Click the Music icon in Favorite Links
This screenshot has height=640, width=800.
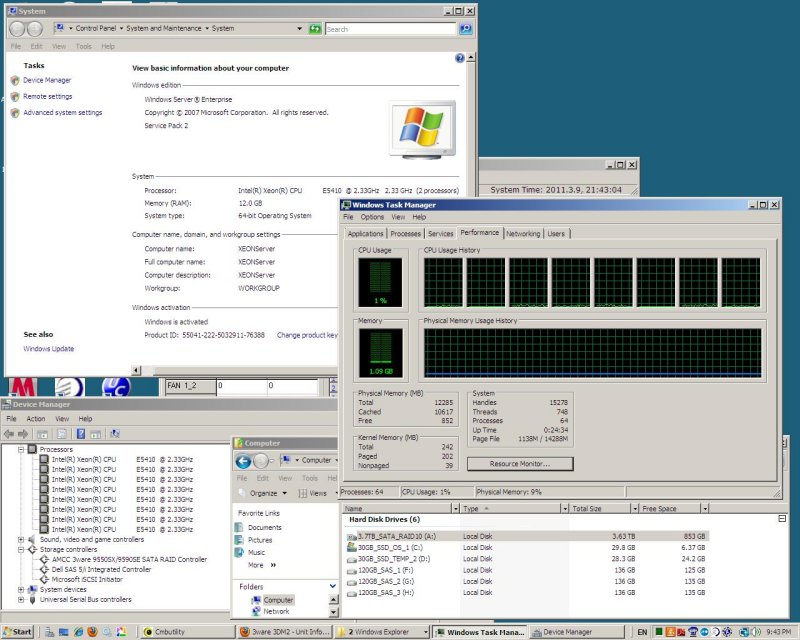click(x=239, y=552)
